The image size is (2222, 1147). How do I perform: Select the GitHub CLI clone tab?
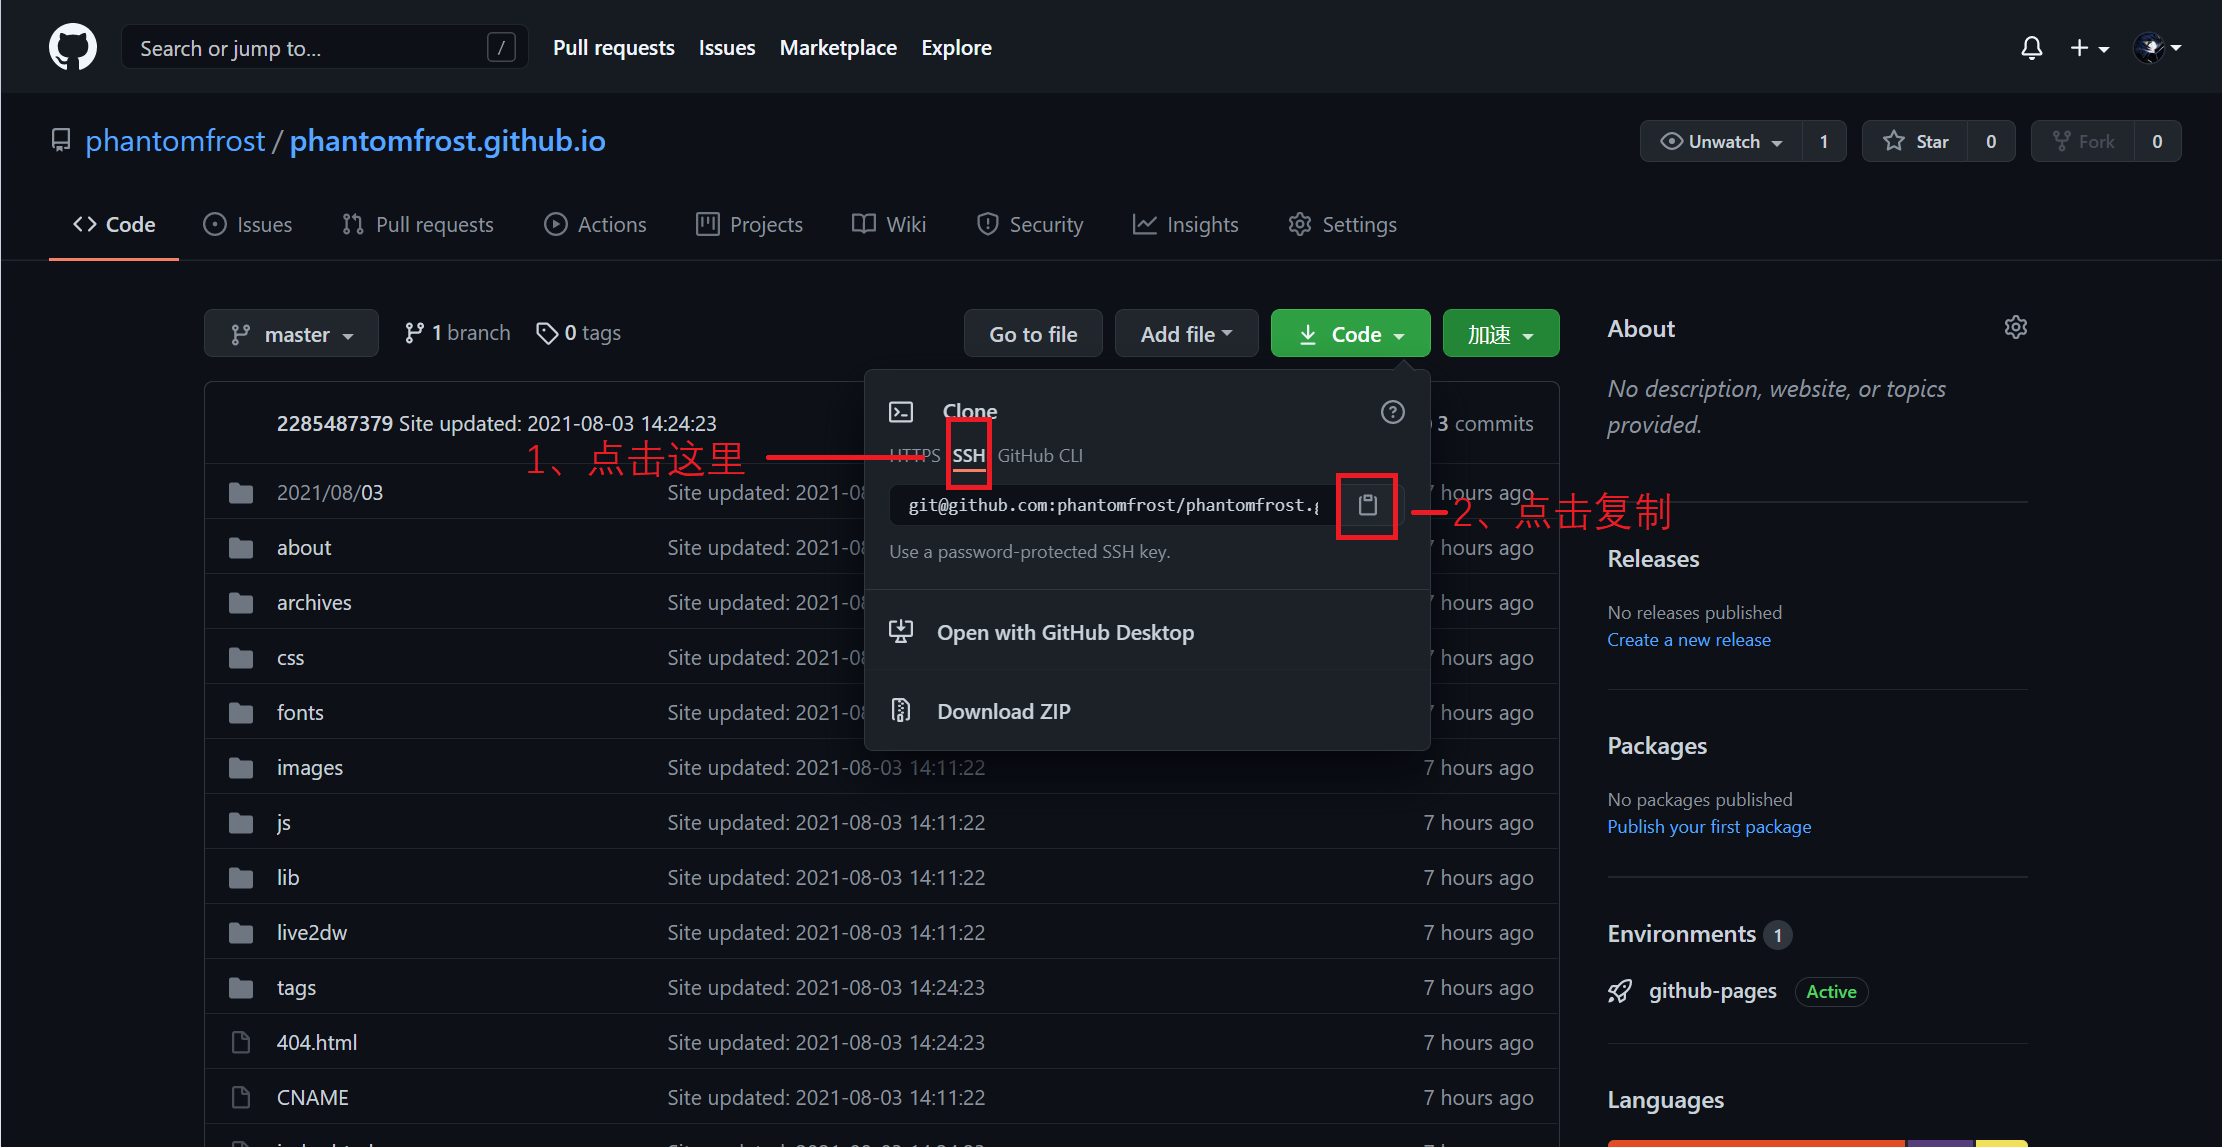pos(1040,455)
